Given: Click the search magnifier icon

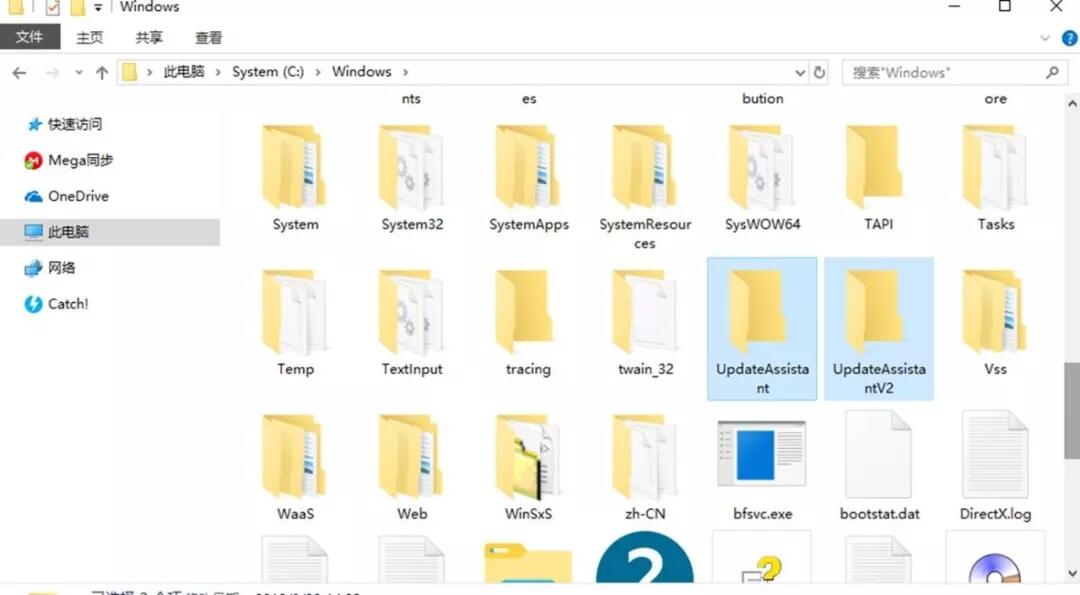Looking at the screenshot, I should [1052, 72].
